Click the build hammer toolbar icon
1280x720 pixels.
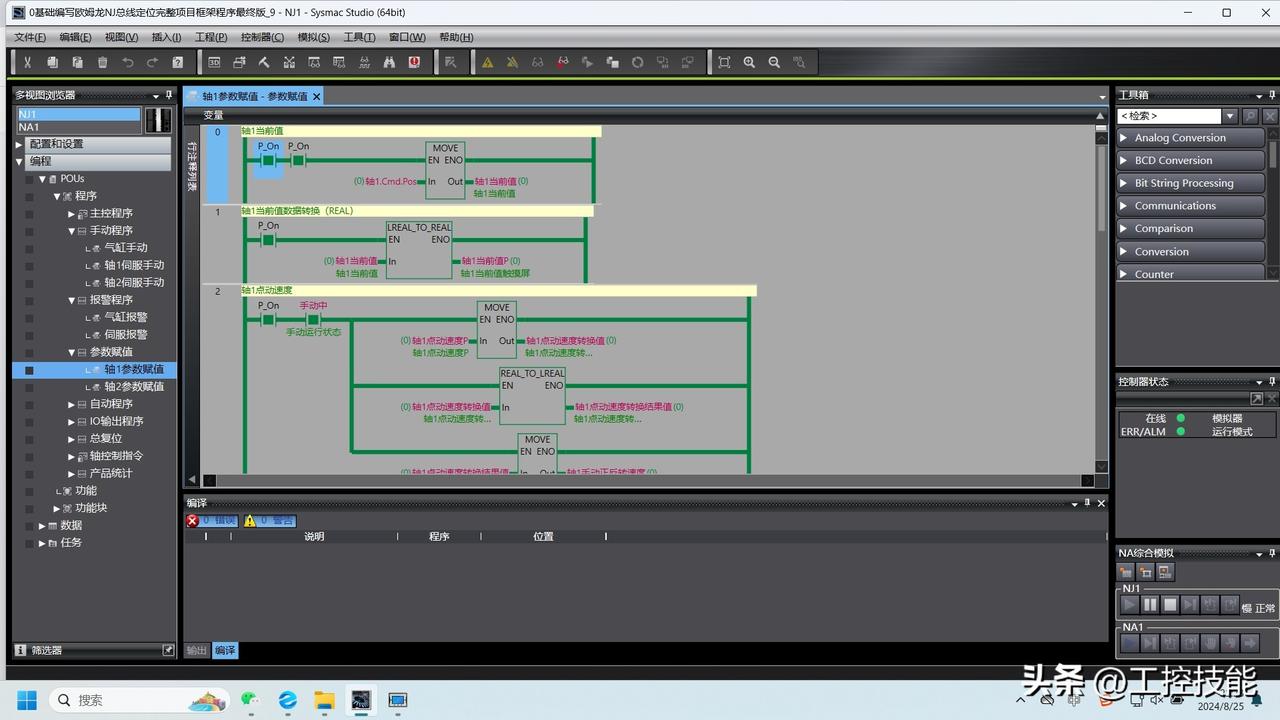click(264, 62)
